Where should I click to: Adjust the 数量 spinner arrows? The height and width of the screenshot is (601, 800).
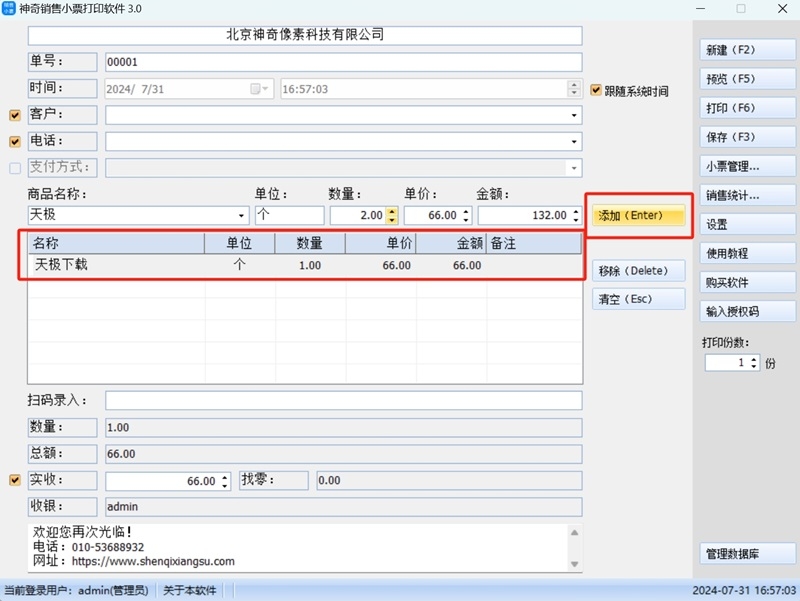pos(391,215)
